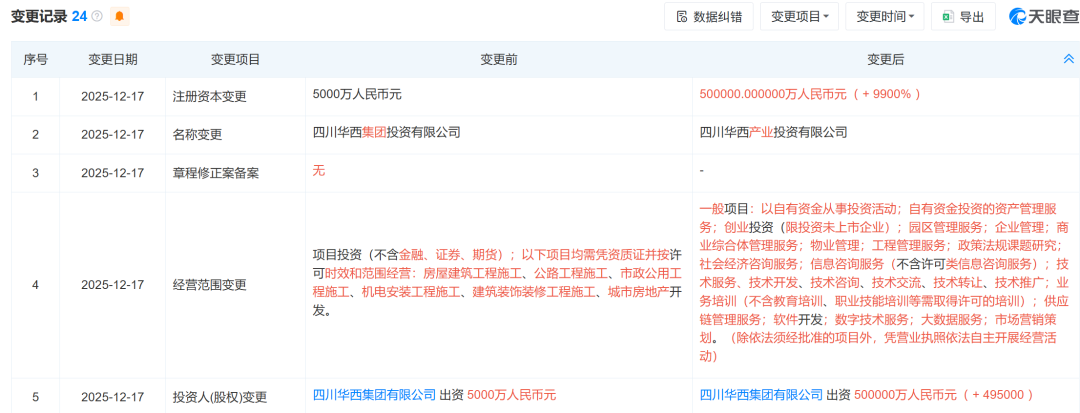Click the 天眼查 logo

pyautogui.click(x=1043, y=17)
